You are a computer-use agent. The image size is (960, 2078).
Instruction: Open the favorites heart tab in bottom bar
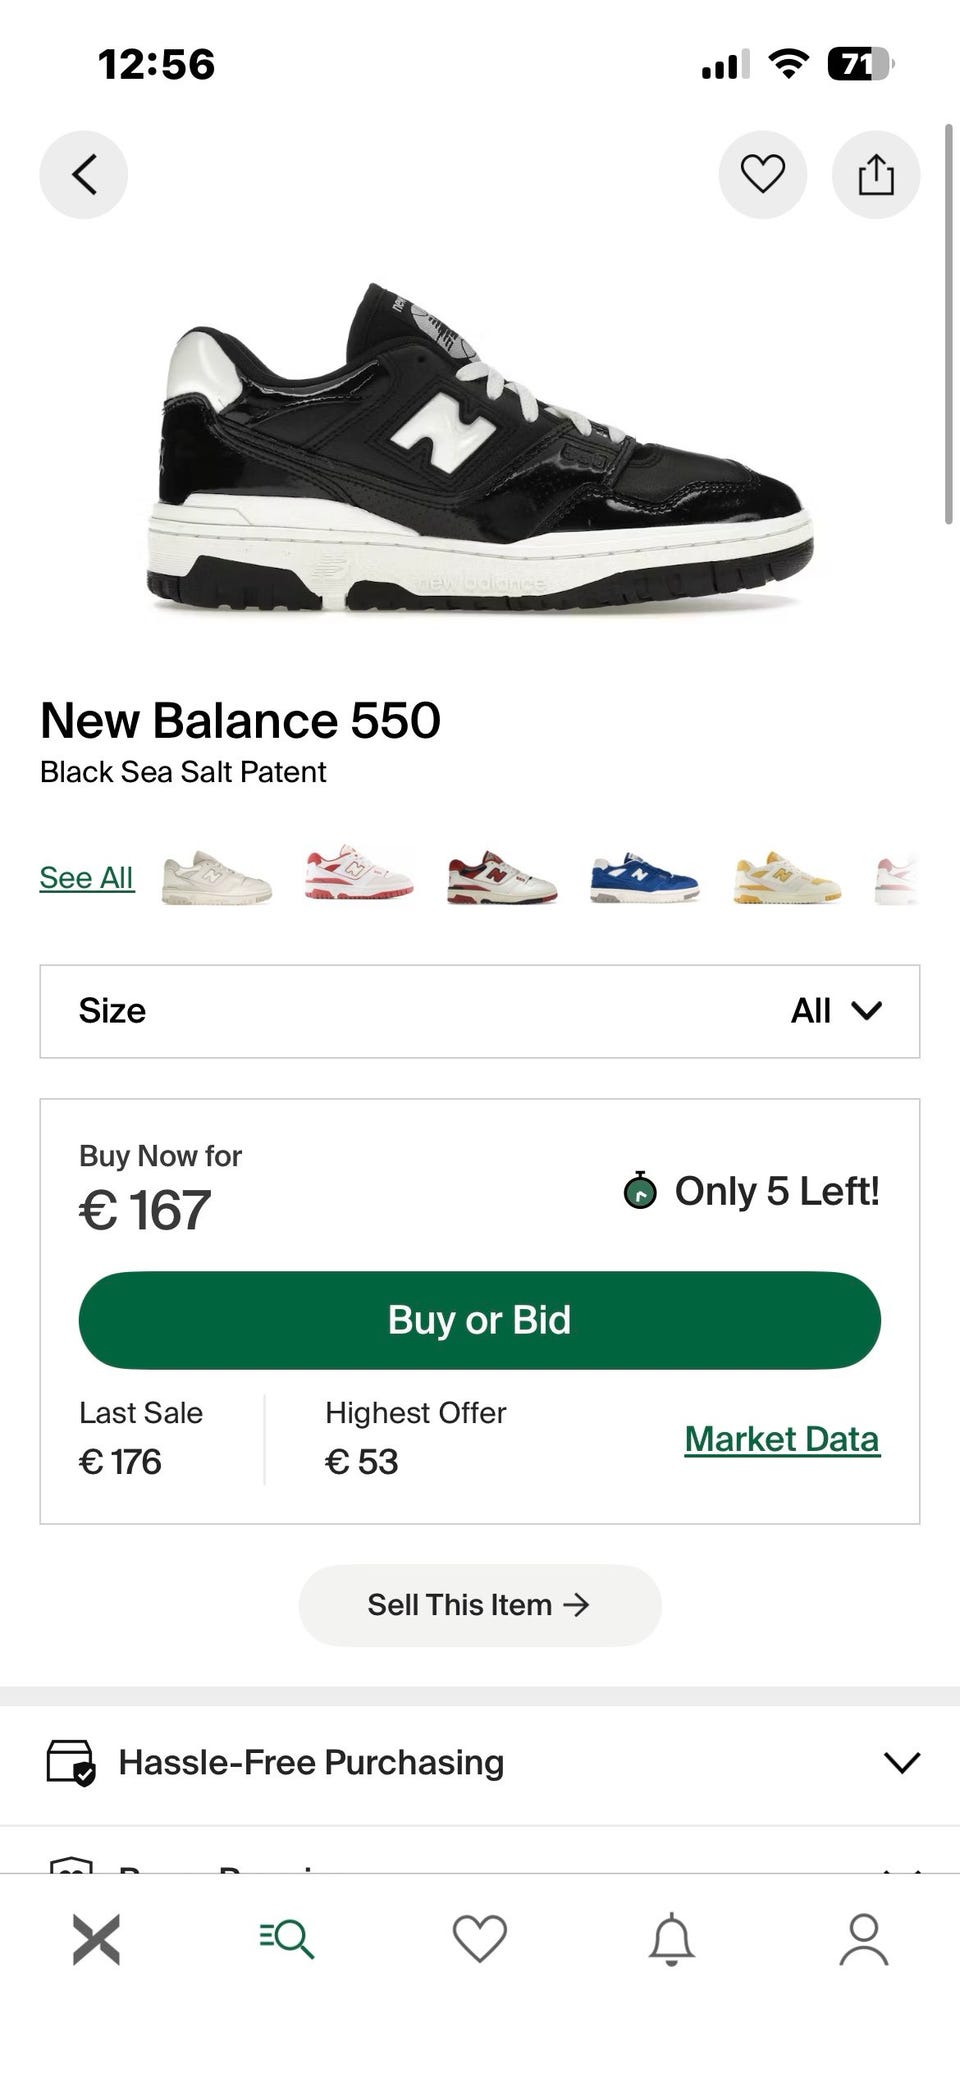(480, 1940)
